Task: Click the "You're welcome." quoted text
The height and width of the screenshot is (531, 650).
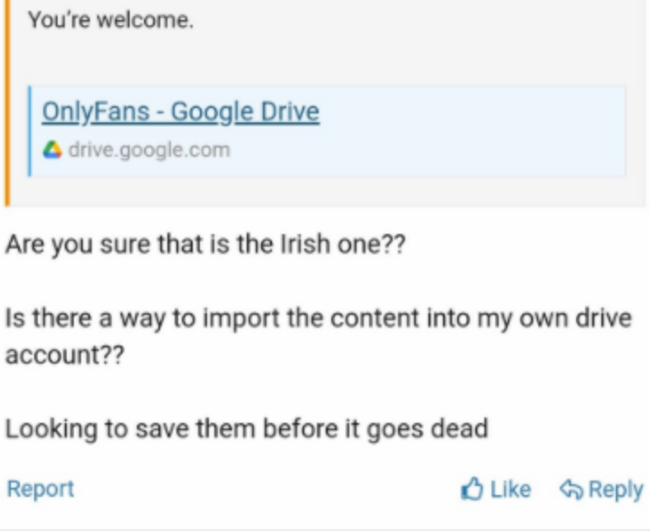Action: [111, 20]
